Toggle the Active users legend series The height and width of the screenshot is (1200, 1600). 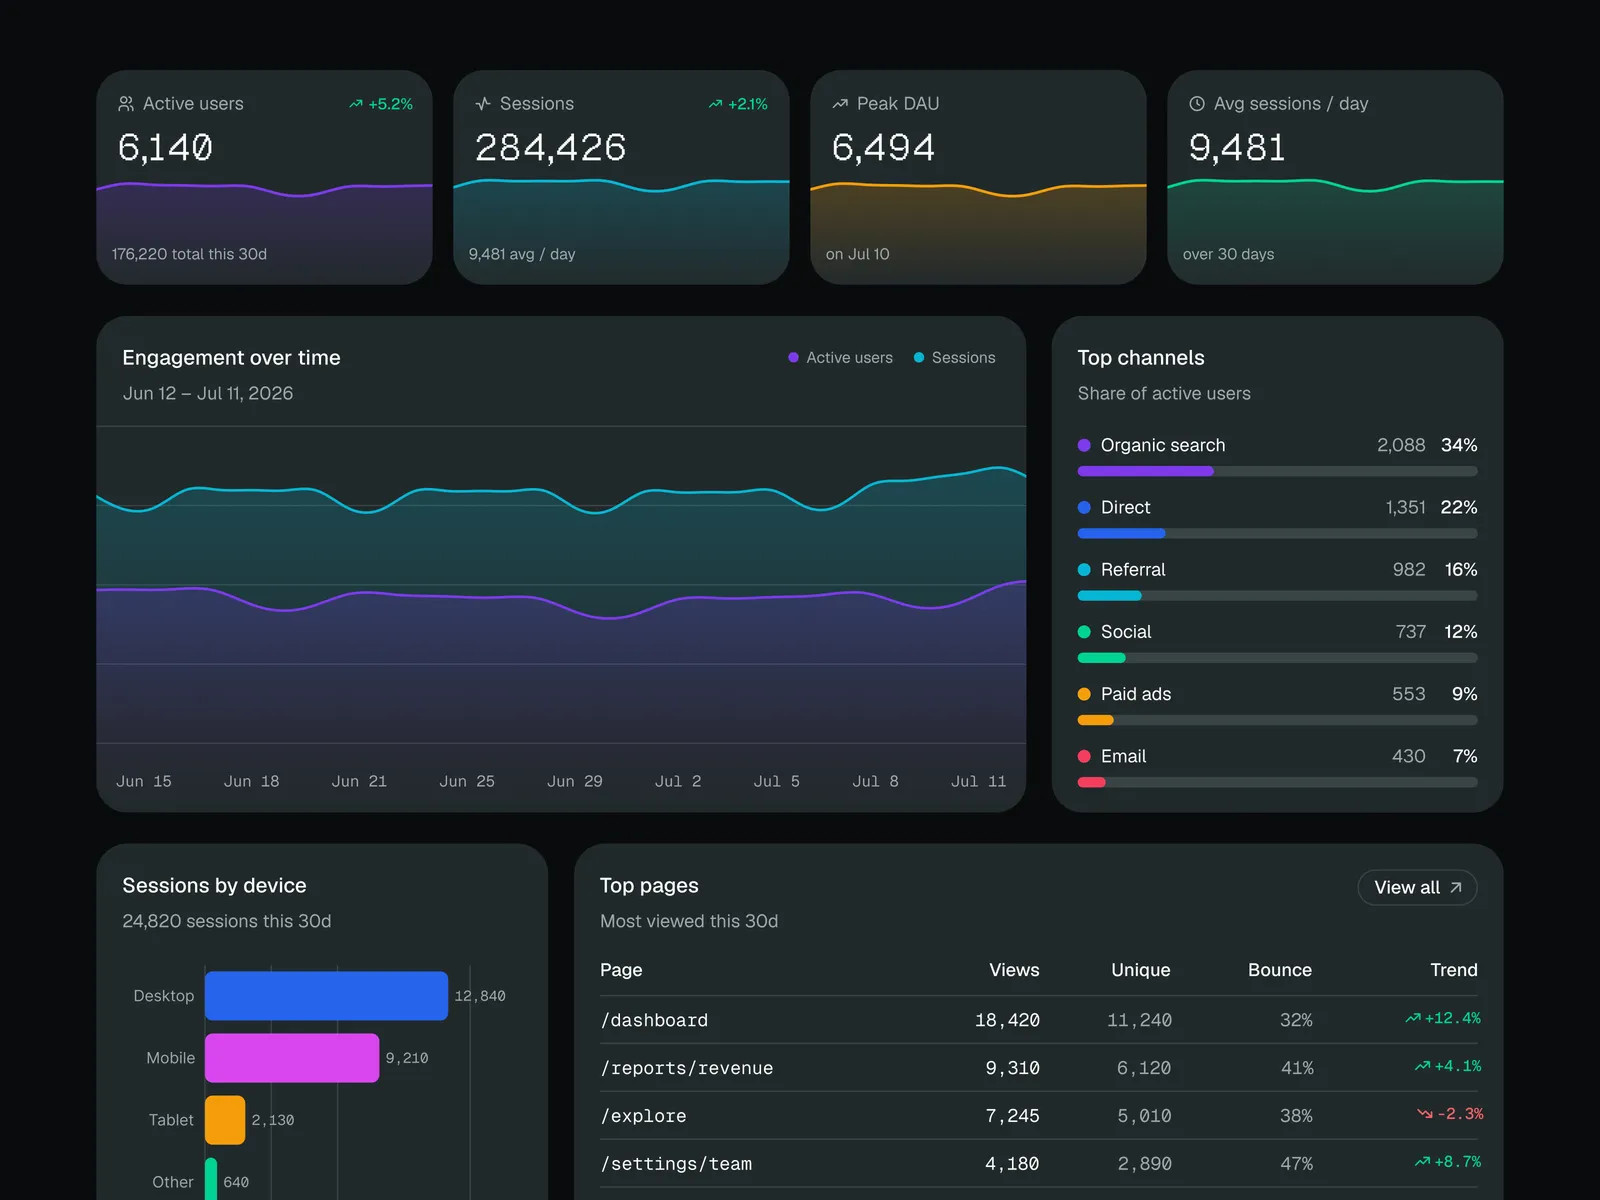pos(840,358)
